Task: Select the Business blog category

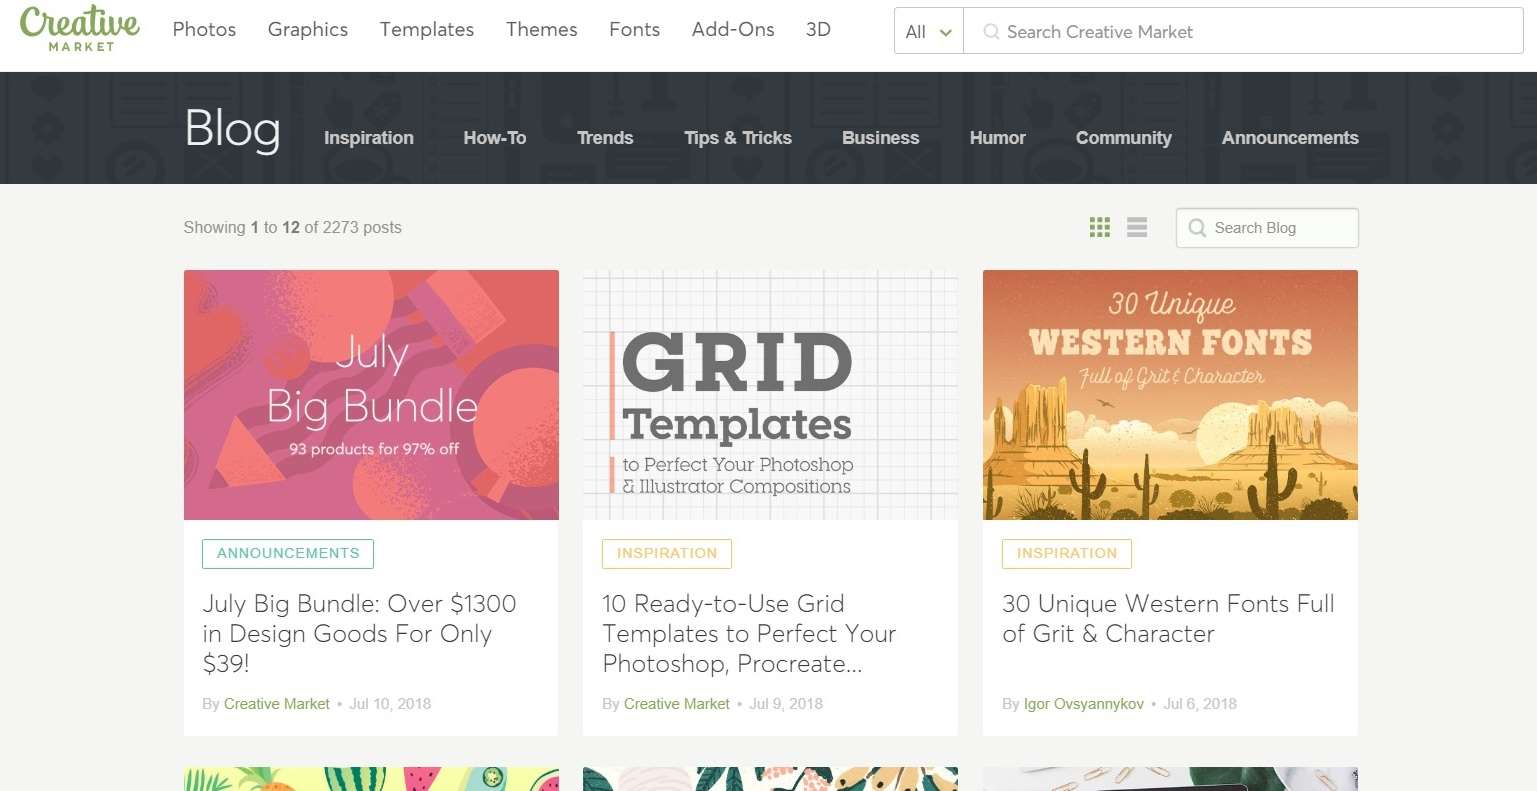Action: (881, 138)
